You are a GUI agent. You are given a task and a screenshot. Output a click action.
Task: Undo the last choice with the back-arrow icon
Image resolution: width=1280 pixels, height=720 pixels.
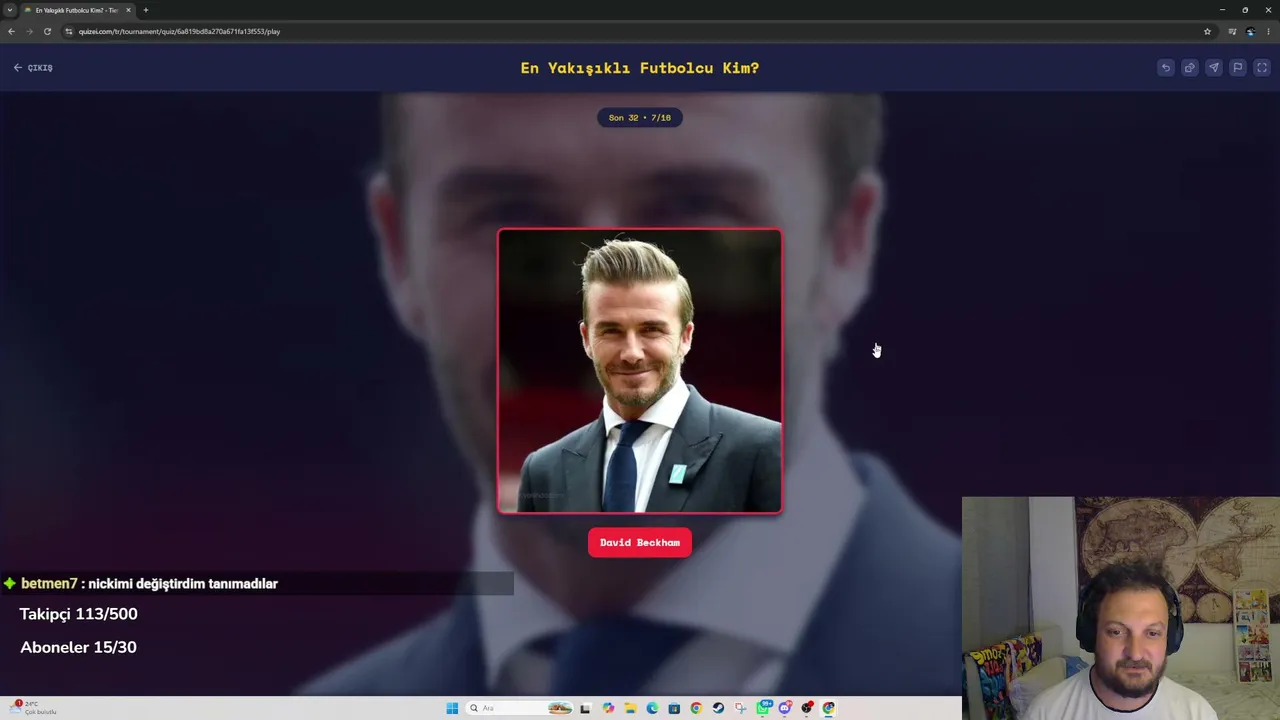[1166, 68]
